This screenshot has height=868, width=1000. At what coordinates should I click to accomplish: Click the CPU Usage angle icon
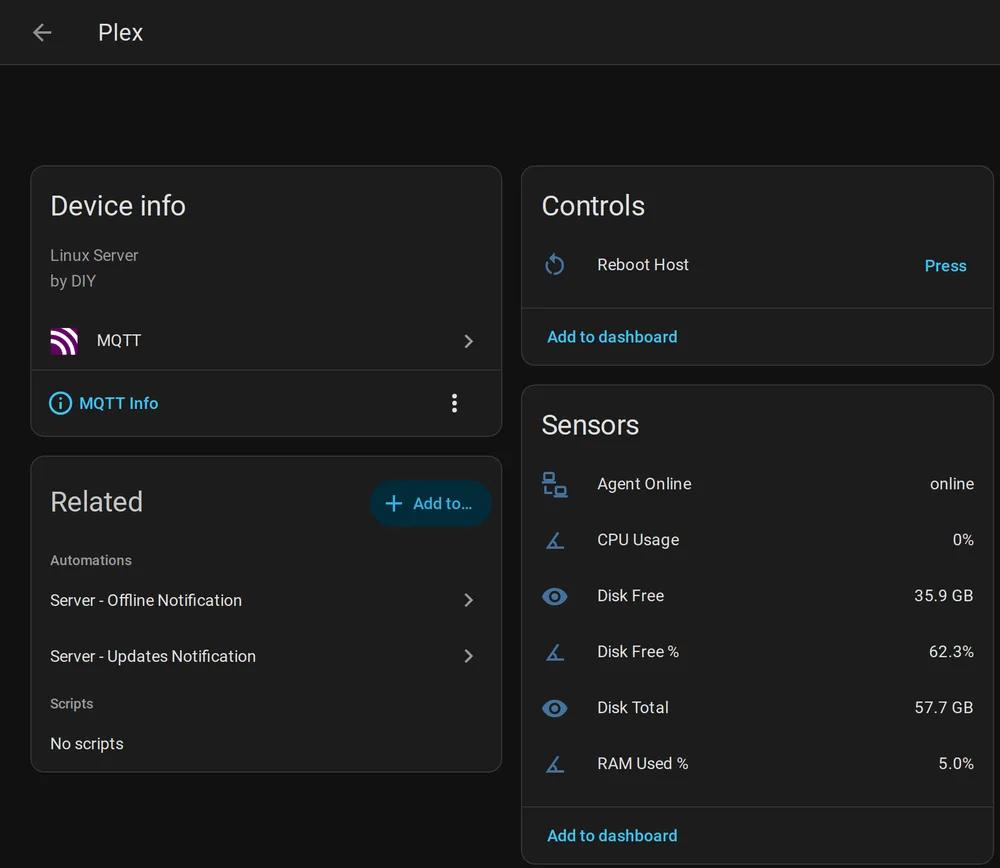[555, 540]
